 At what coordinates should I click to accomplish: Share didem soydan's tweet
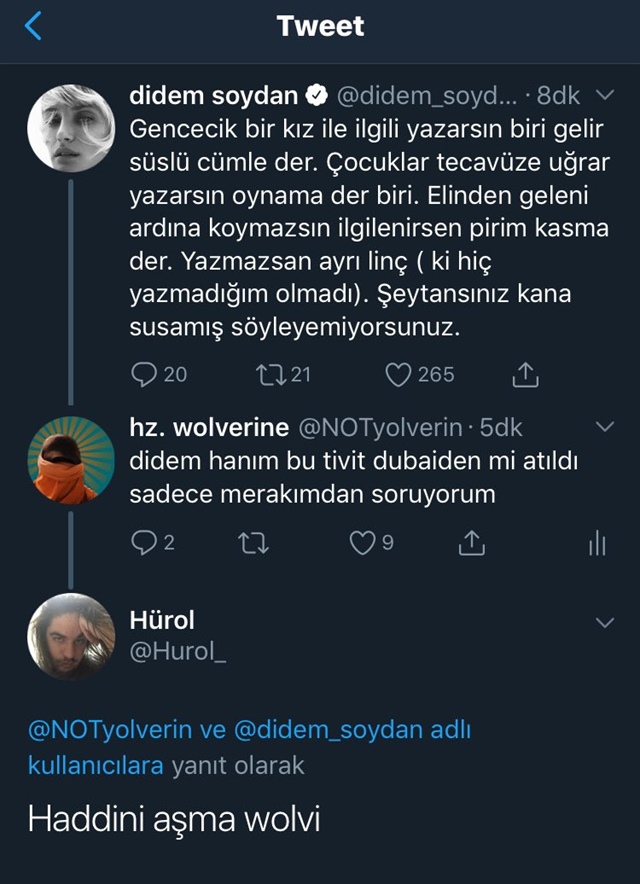(x=525, y=374)
